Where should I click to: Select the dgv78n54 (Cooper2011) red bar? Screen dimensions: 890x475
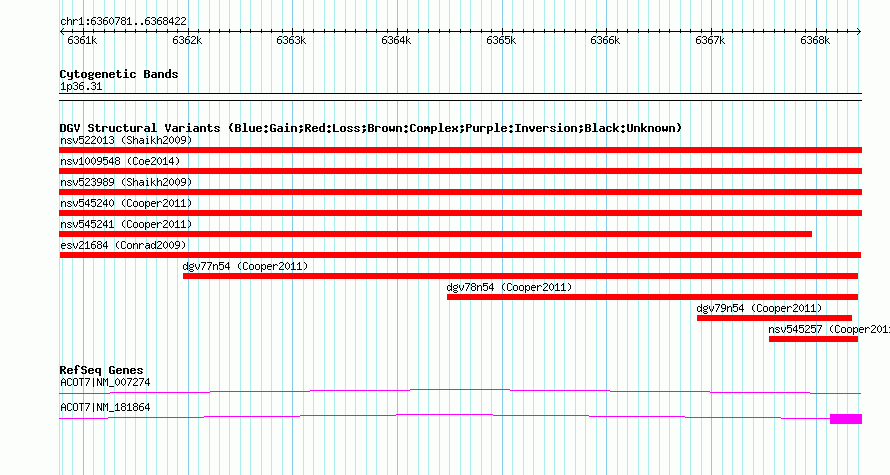click(x=652, y=297)
